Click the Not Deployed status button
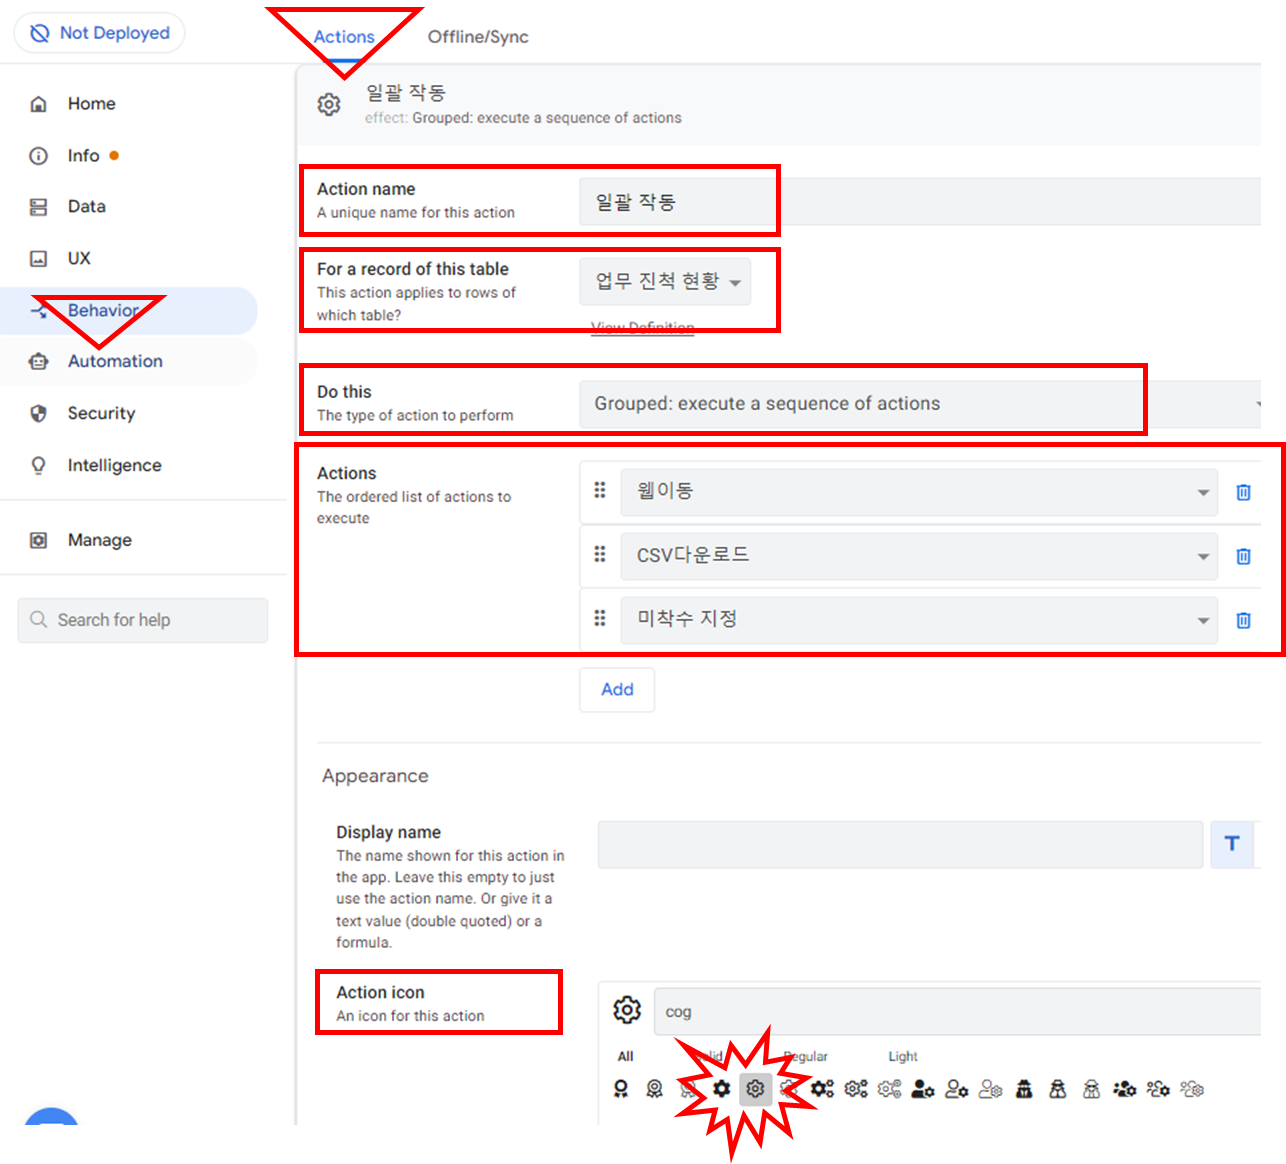The width and height of the screenshot is (1286, 1164). pyautogui.click(x=99, y=33)
